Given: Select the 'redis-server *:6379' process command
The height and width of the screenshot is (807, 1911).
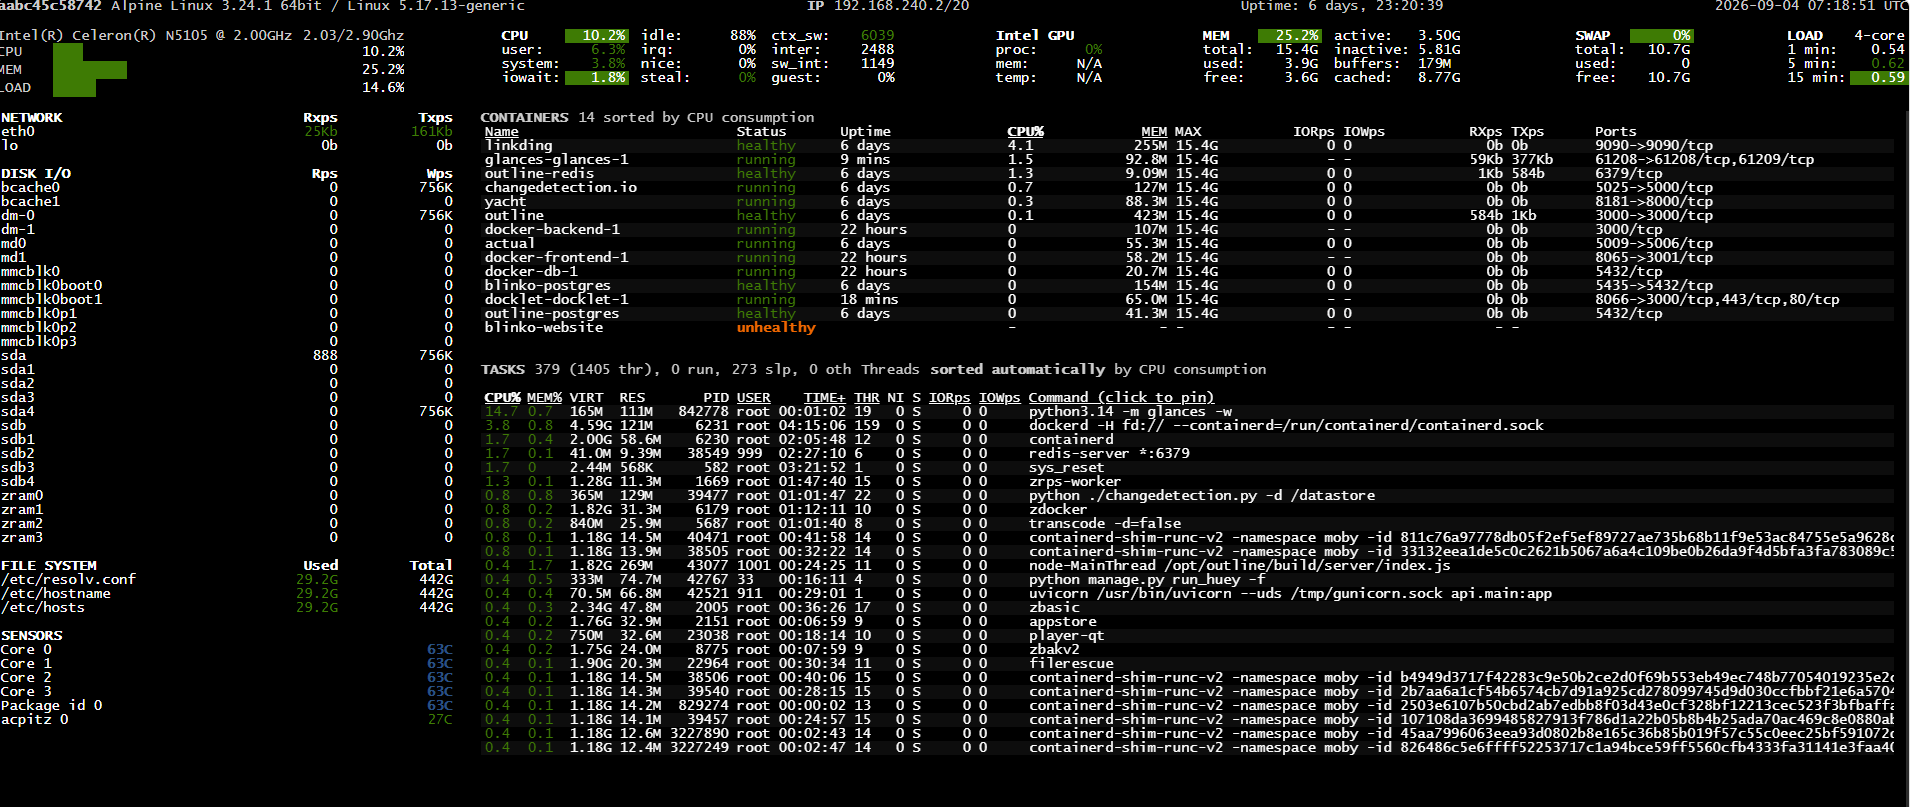Looking at the screenshot, I should tap(1109, 453).
